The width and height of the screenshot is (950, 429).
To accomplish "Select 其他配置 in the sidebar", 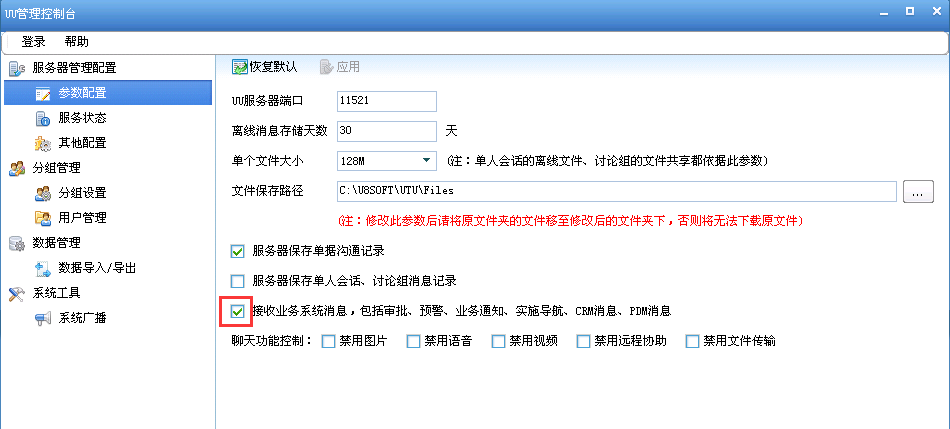I will click(x=82, y=143).
